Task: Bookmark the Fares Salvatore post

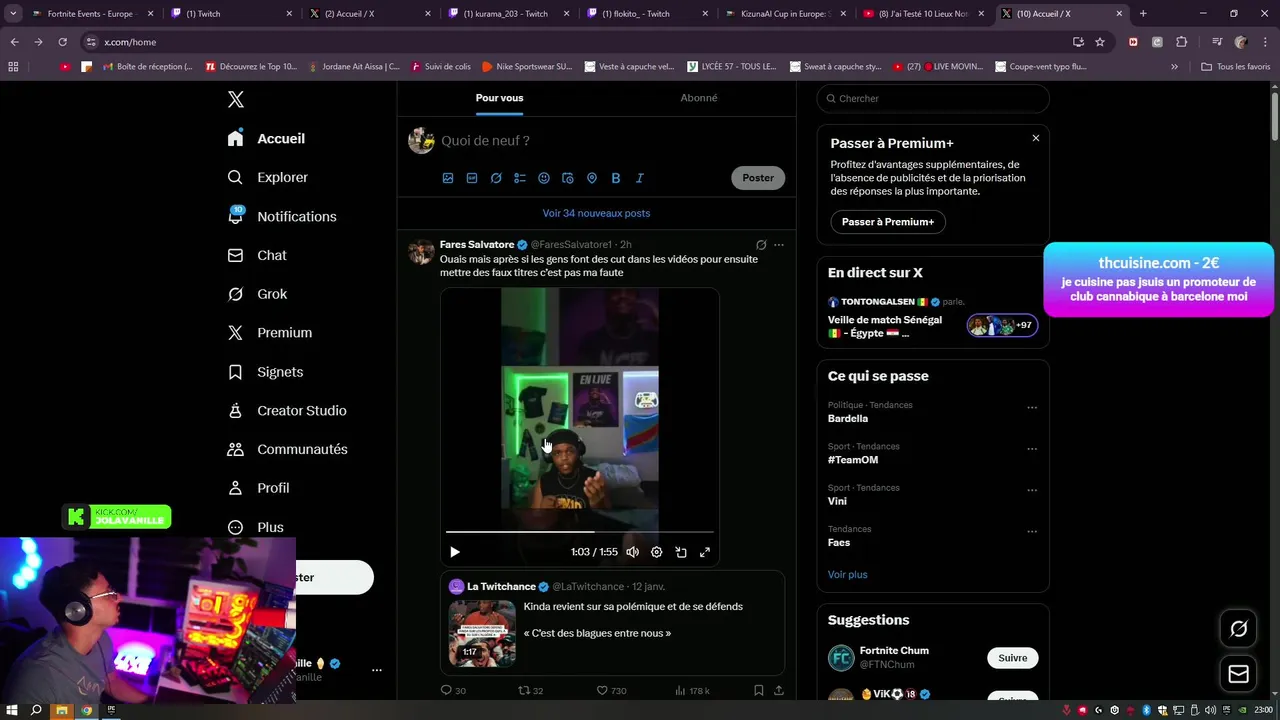Action: click(759, 690)
